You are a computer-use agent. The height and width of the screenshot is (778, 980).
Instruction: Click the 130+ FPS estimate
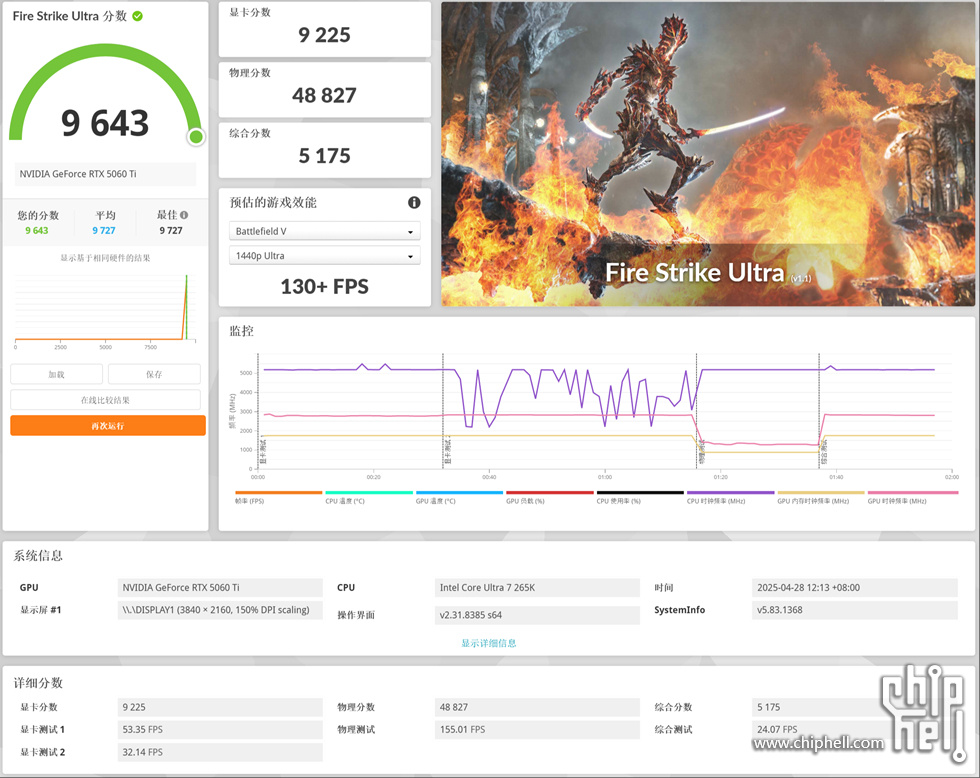(x=324, y=286)
